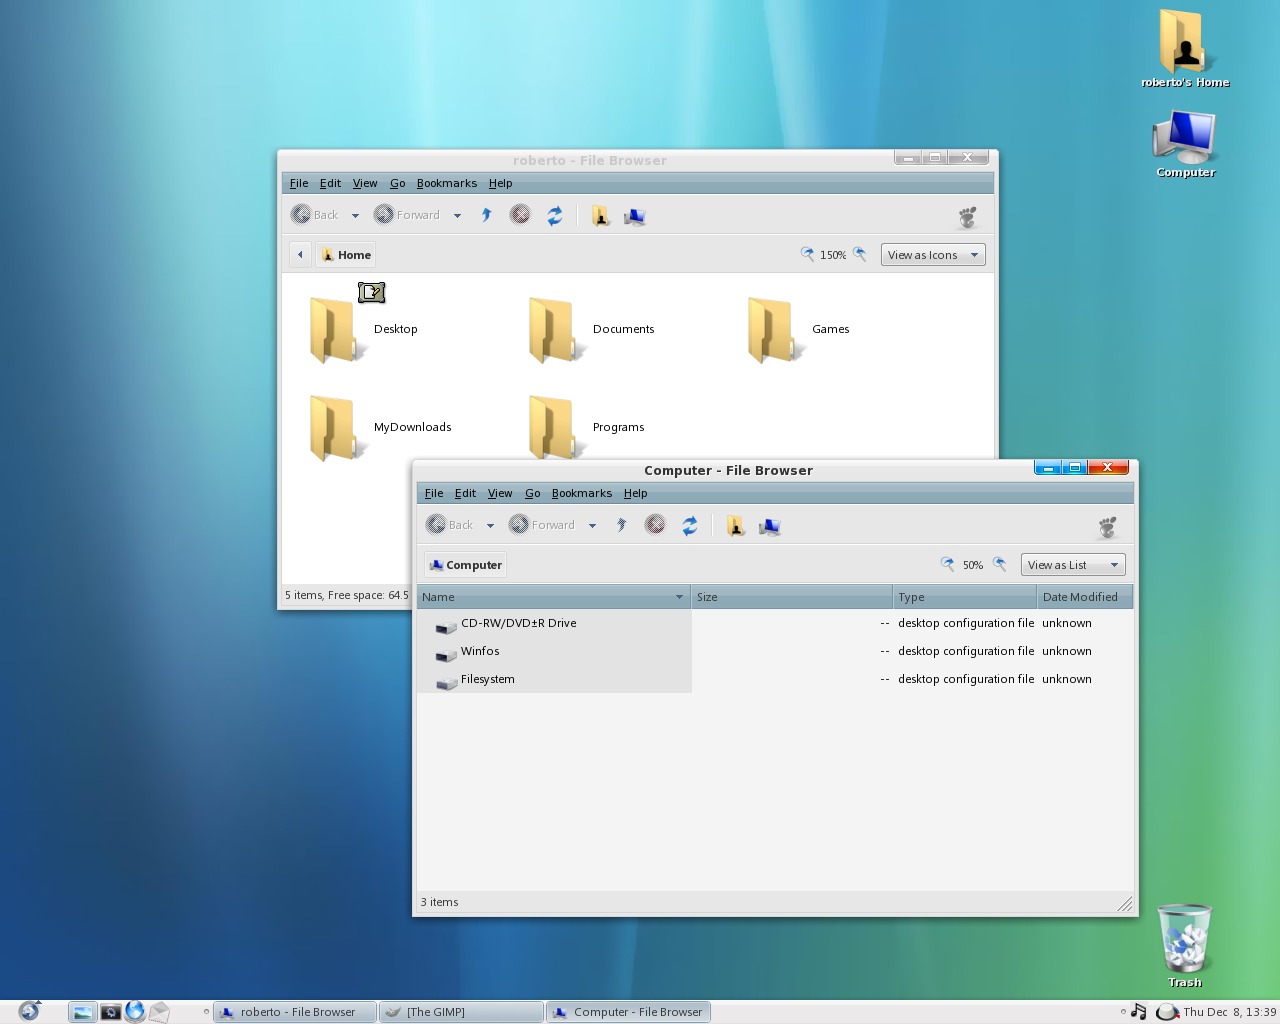Click Stop icon in Computer File Browser toolbar
The height and width of the screenshot is (1024, 1280).
pyautogui.click(x=655, y=525)
